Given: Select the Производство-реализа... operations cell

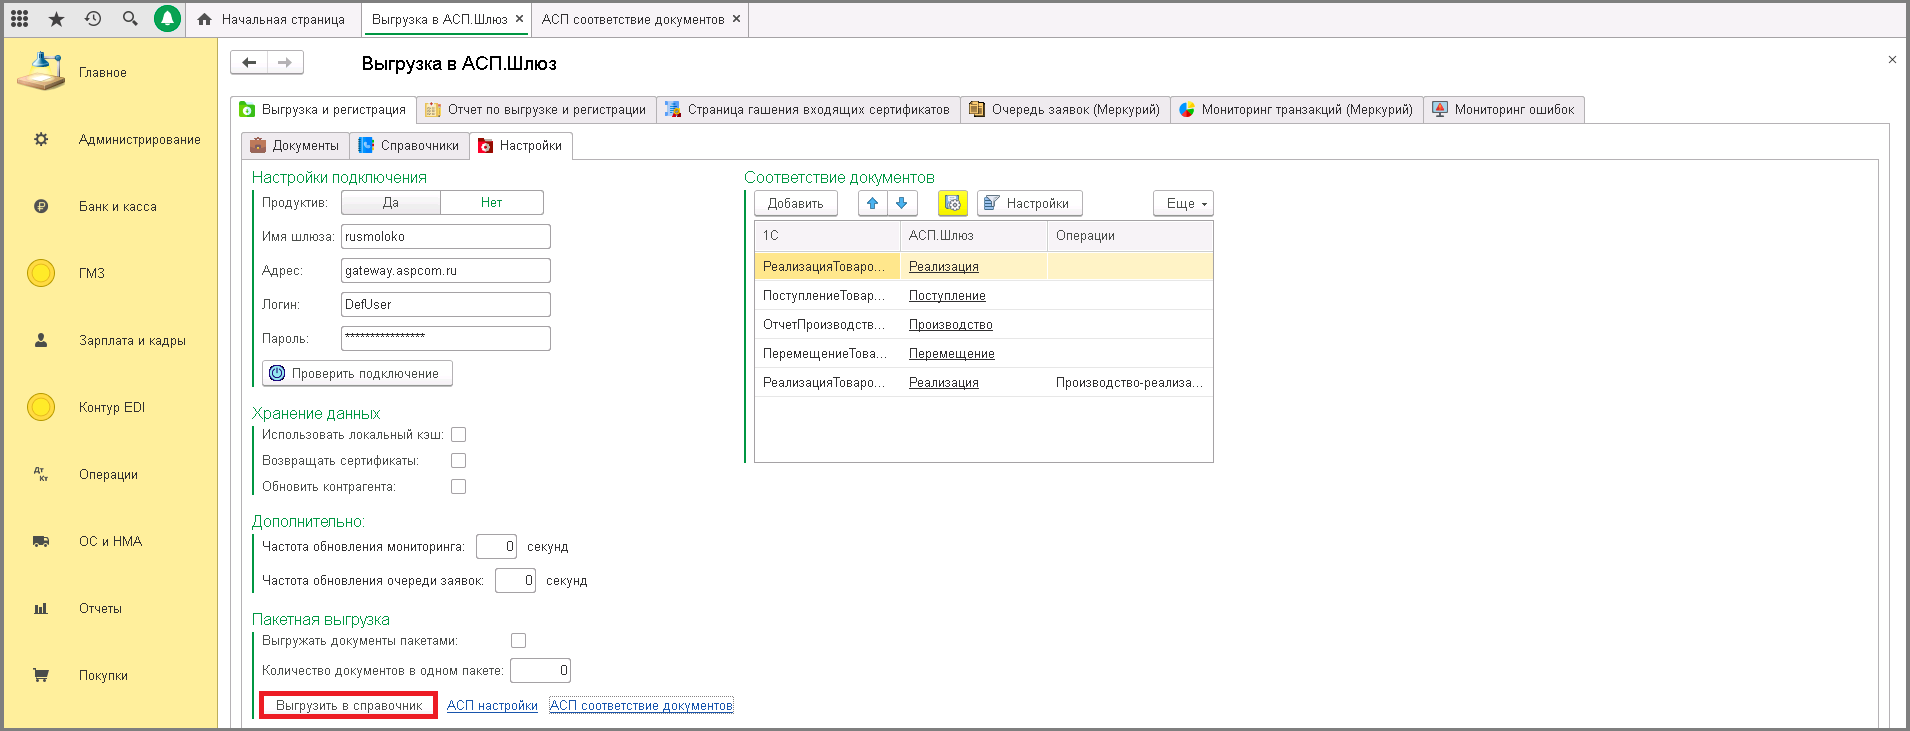Looking at the screenshot, I should pos(1130,383).
